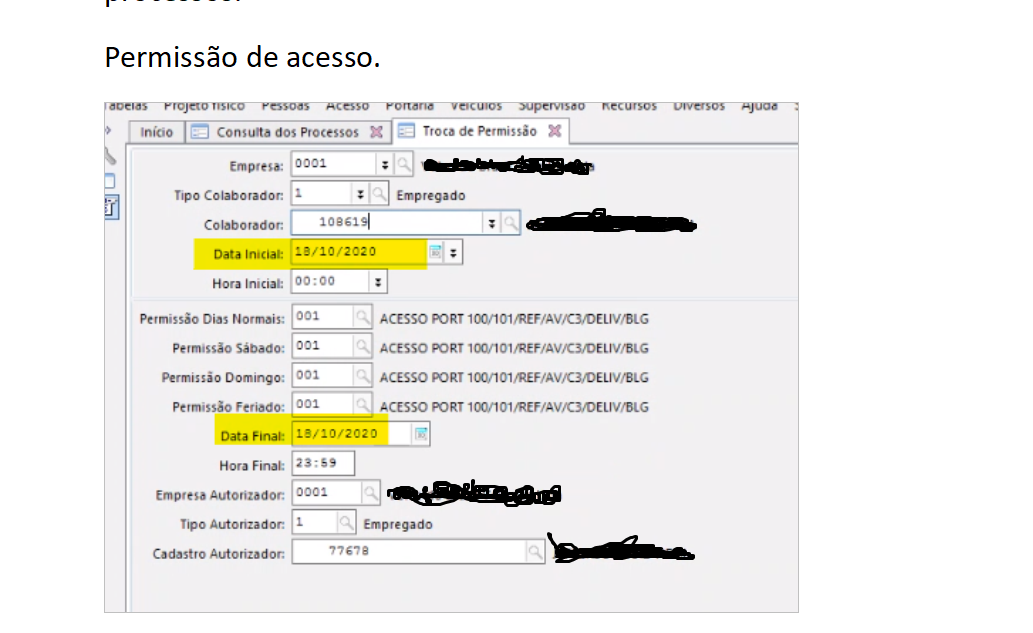
Task: Click the Permissão Feriado code field
Action: coord(320,405)
